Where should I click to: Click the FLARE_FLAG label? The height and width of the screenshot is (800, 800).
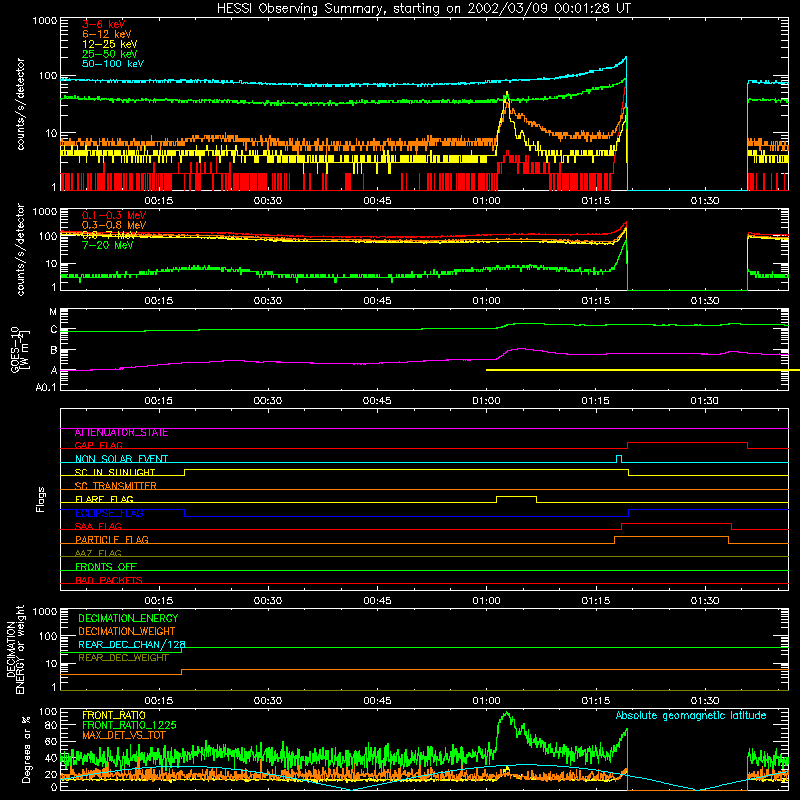point(104,499)
